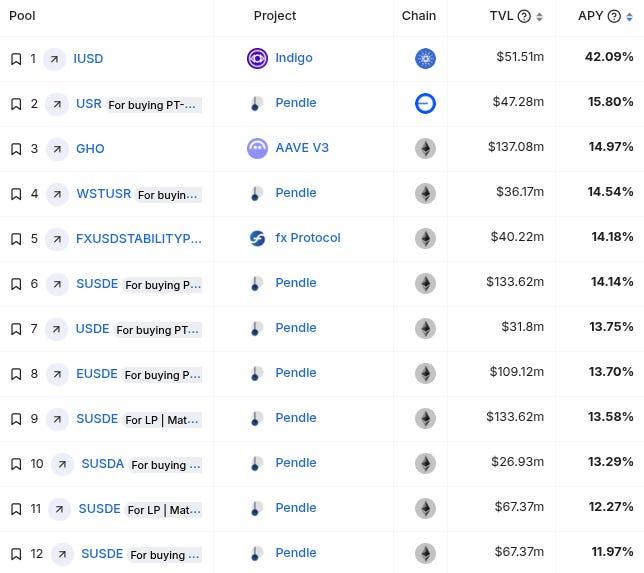This screenshot has width=644, height=573.
Task: Click the AAVE V3 ghost logo
Action: point(258,148)
